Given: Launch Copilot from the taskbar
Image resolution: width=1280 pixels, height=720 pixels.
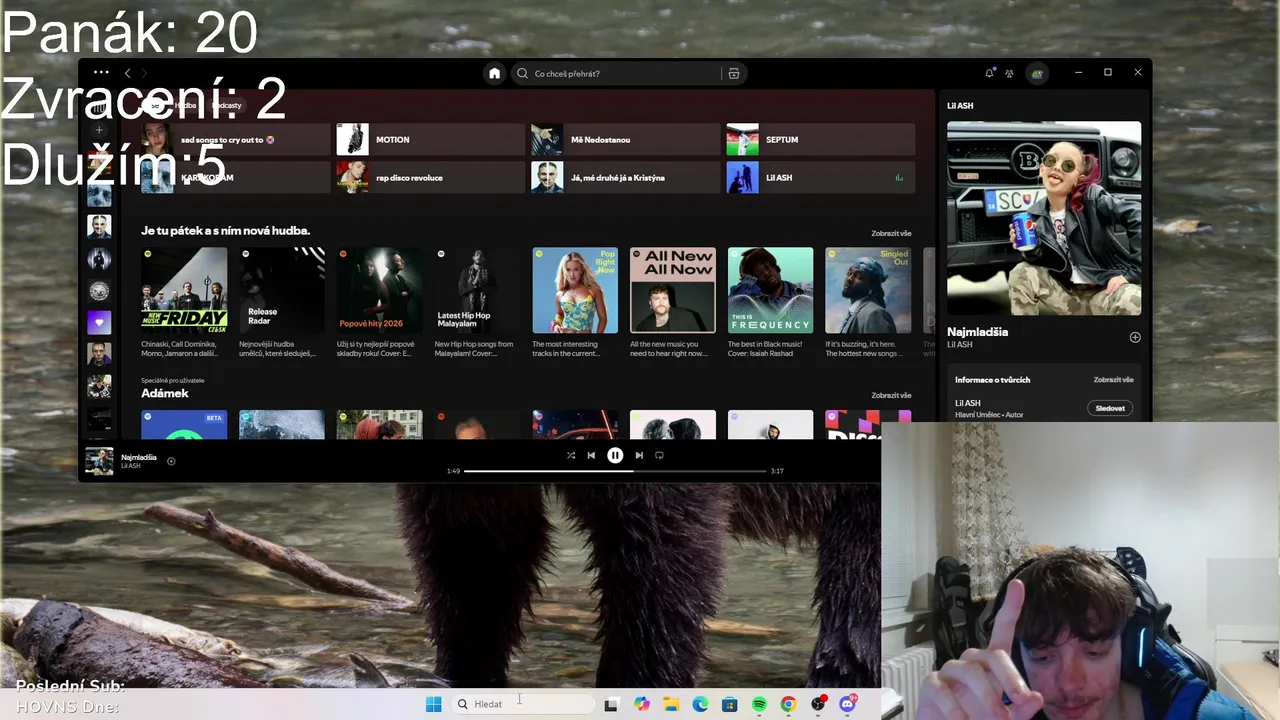Looking at the screenshot, I should 642,704.
